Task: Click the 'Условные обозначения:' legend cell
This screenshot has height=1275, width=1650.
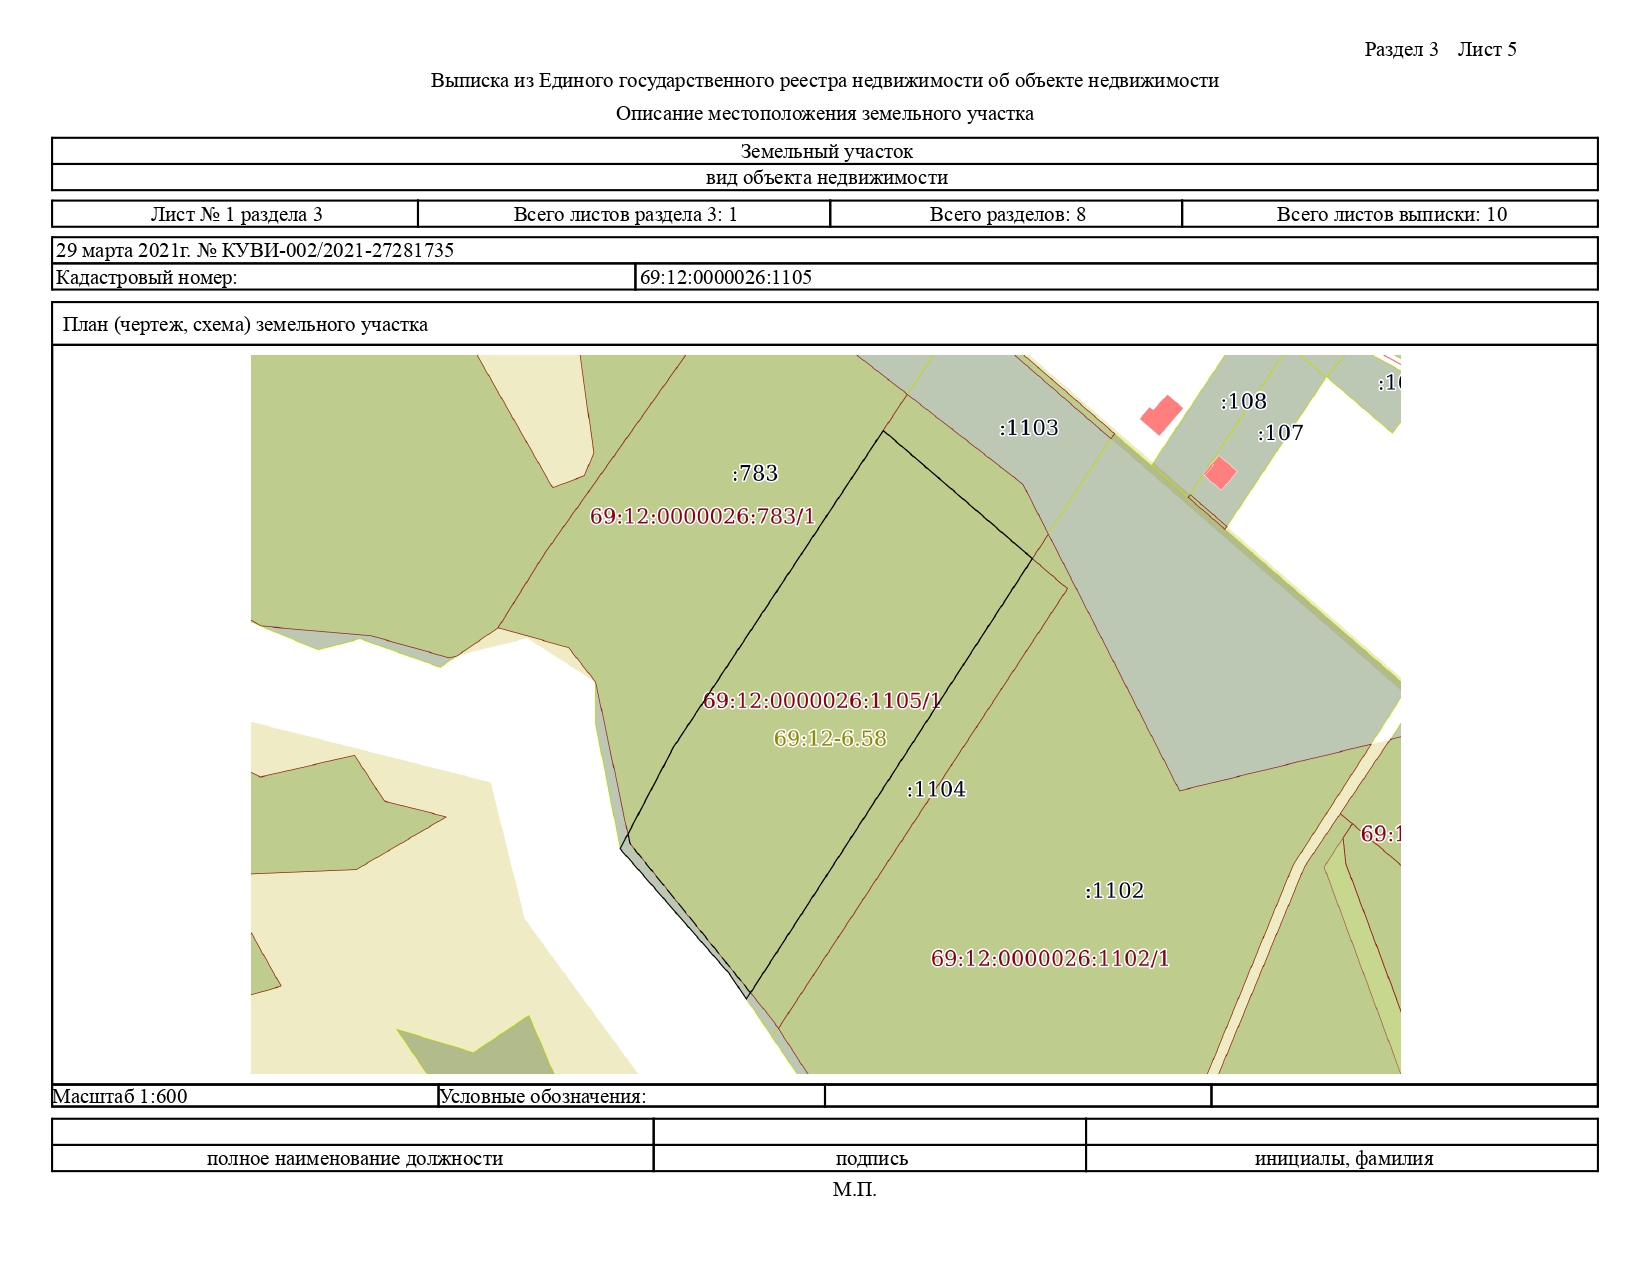Action: (543, 1096)
